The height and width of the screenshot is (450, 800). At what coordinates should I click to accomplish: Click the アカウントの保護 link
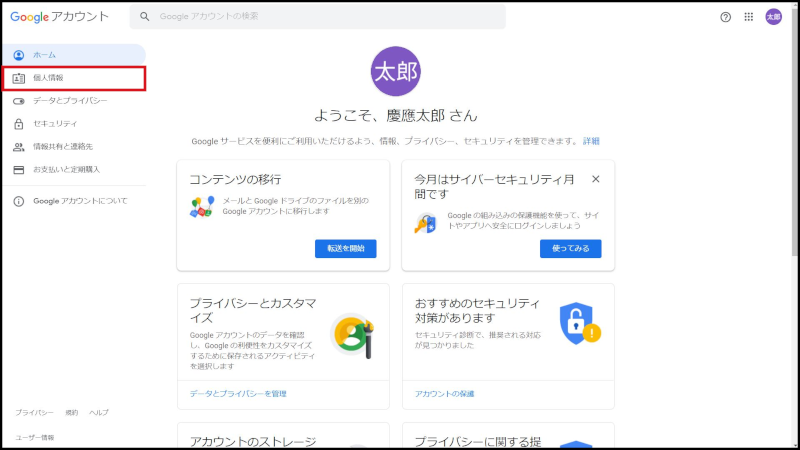point(445,394)
